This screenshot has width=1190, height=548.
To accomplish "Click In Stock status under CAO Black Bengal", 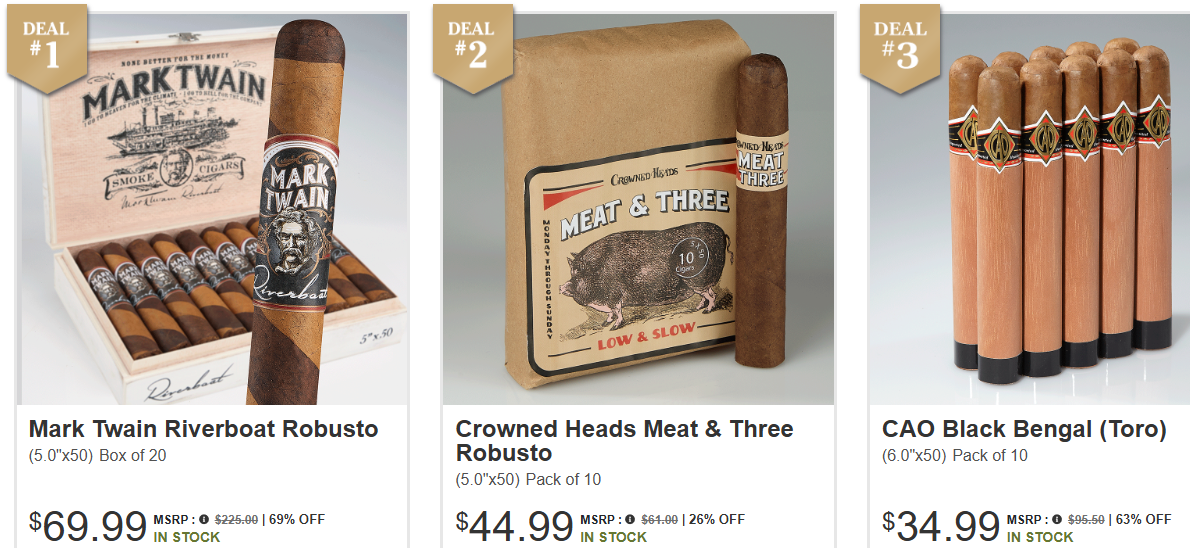I will click(x=1040, y=537).
